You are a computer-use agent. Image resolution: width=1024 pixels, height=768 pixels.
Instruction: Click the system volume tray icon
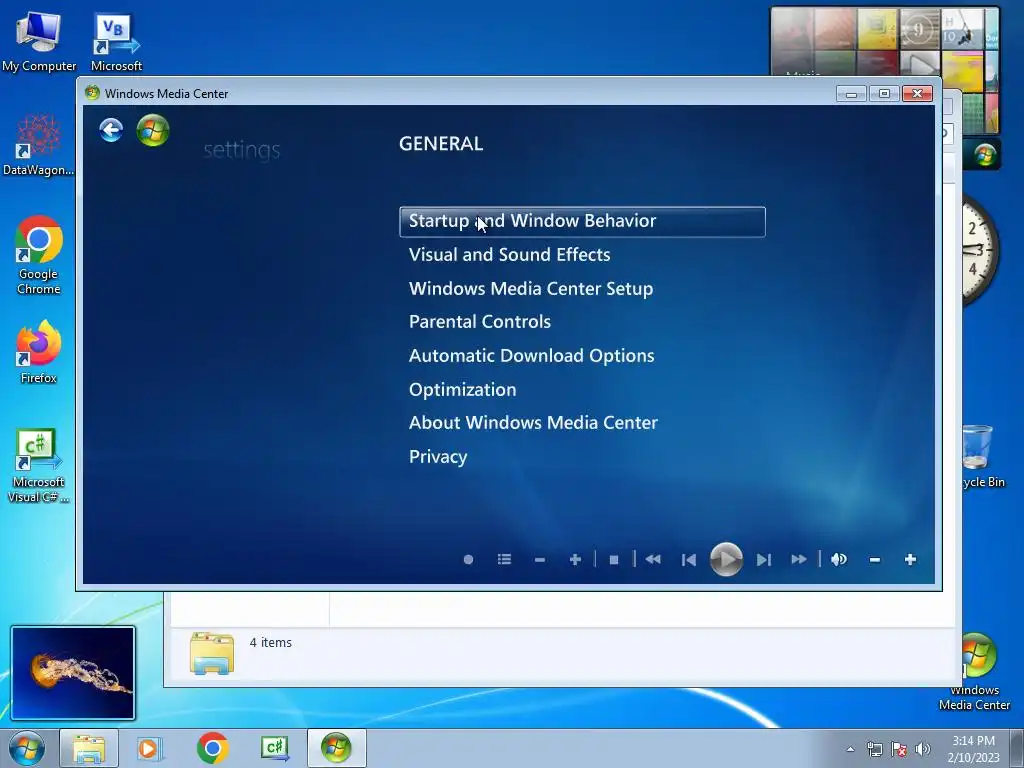(x=922, y=749)
